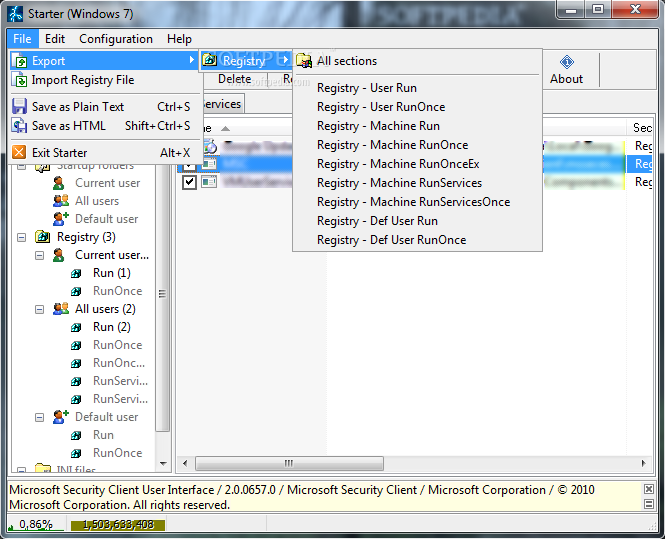
Task: Click the Export menu icon
Action: (20, 61)
